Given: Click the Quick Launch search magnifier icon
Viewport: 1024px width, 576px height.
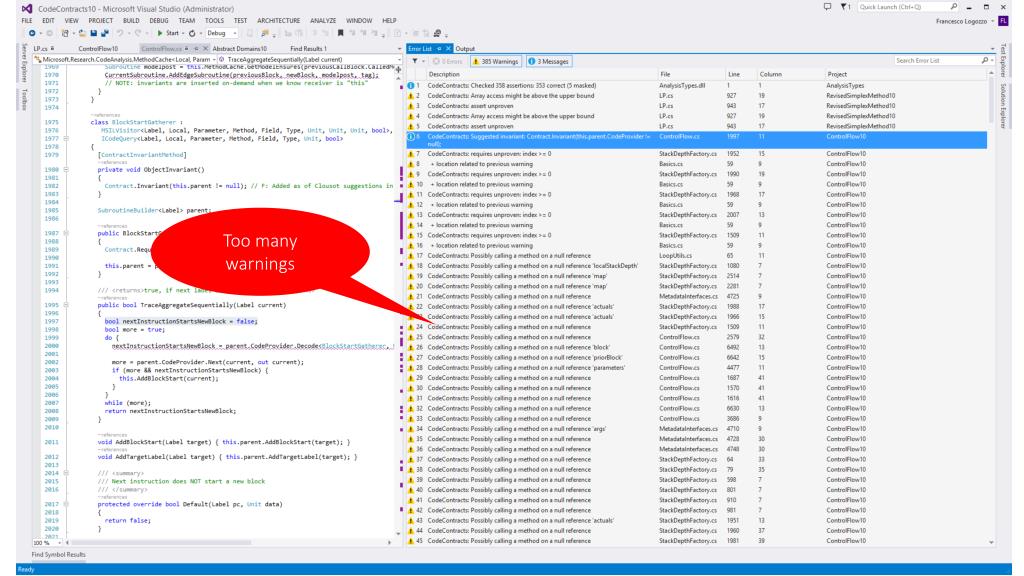Looking at the screenshot, I should click(x=953, y=7).
